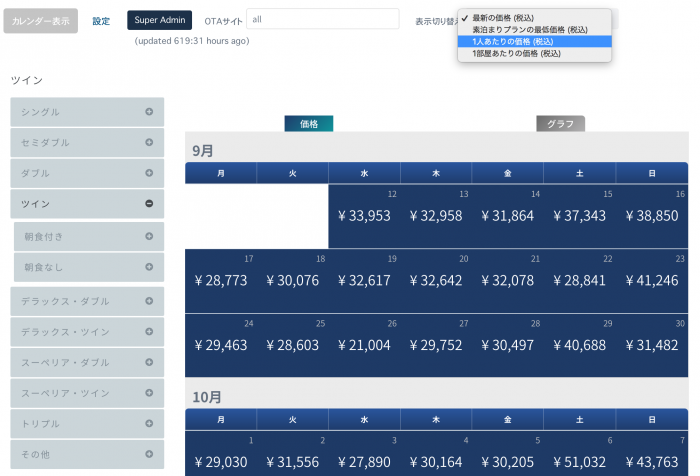Open the 設定 link

[x=101, y=21]
